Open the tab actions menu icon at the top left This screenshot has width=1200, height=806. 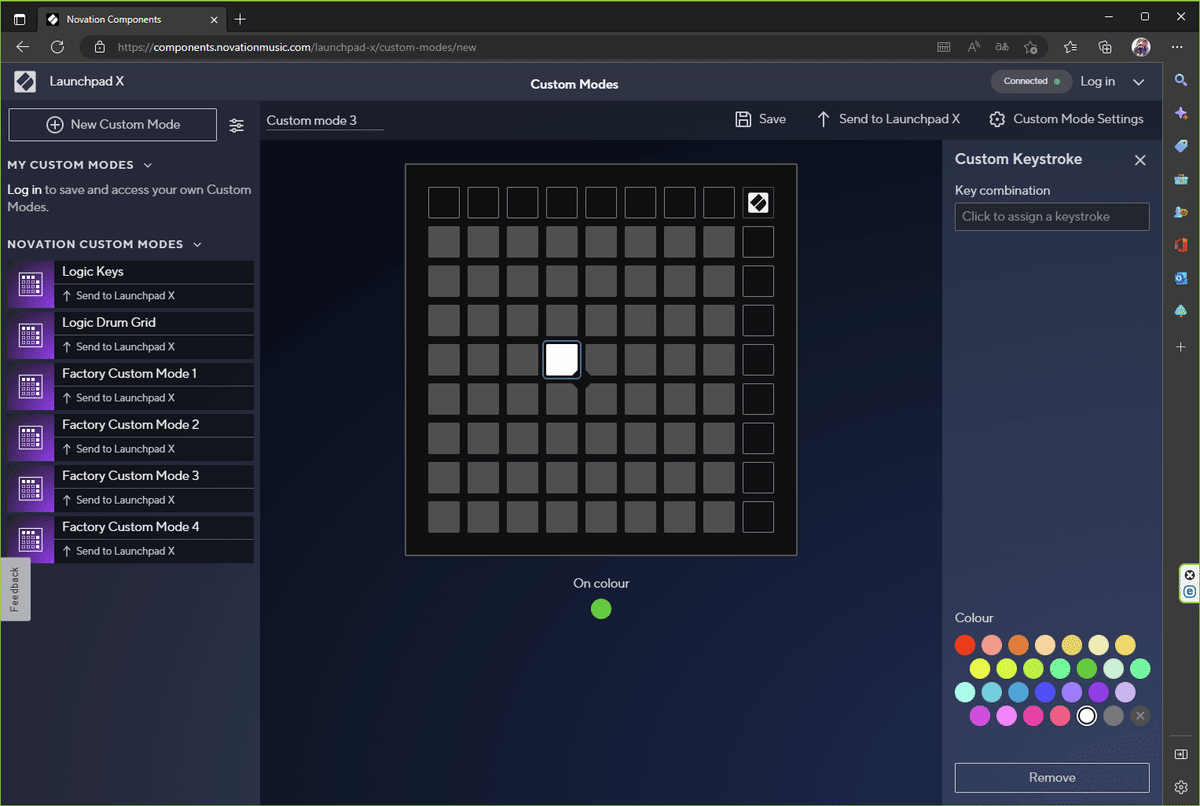(x=20, y=19)
